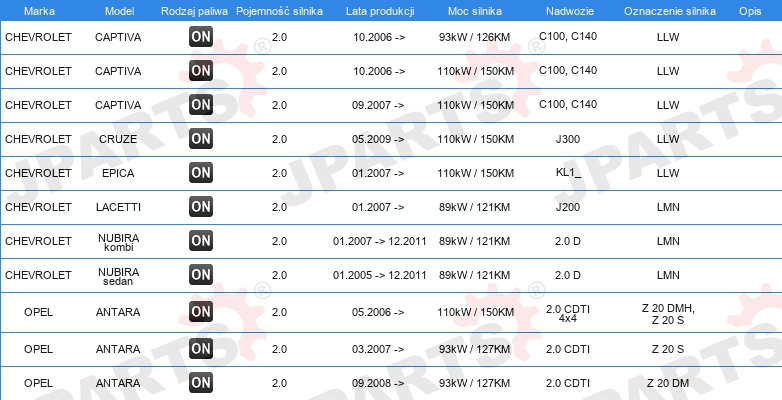Click the Opis column header
The height and width of the screenshot is (400, 782).
[x=750, y=11]
